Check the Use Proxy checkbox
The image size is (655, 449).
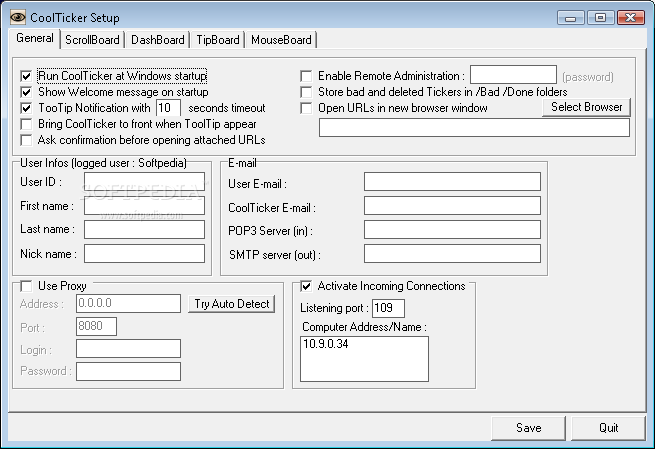(x=26, y=286)
